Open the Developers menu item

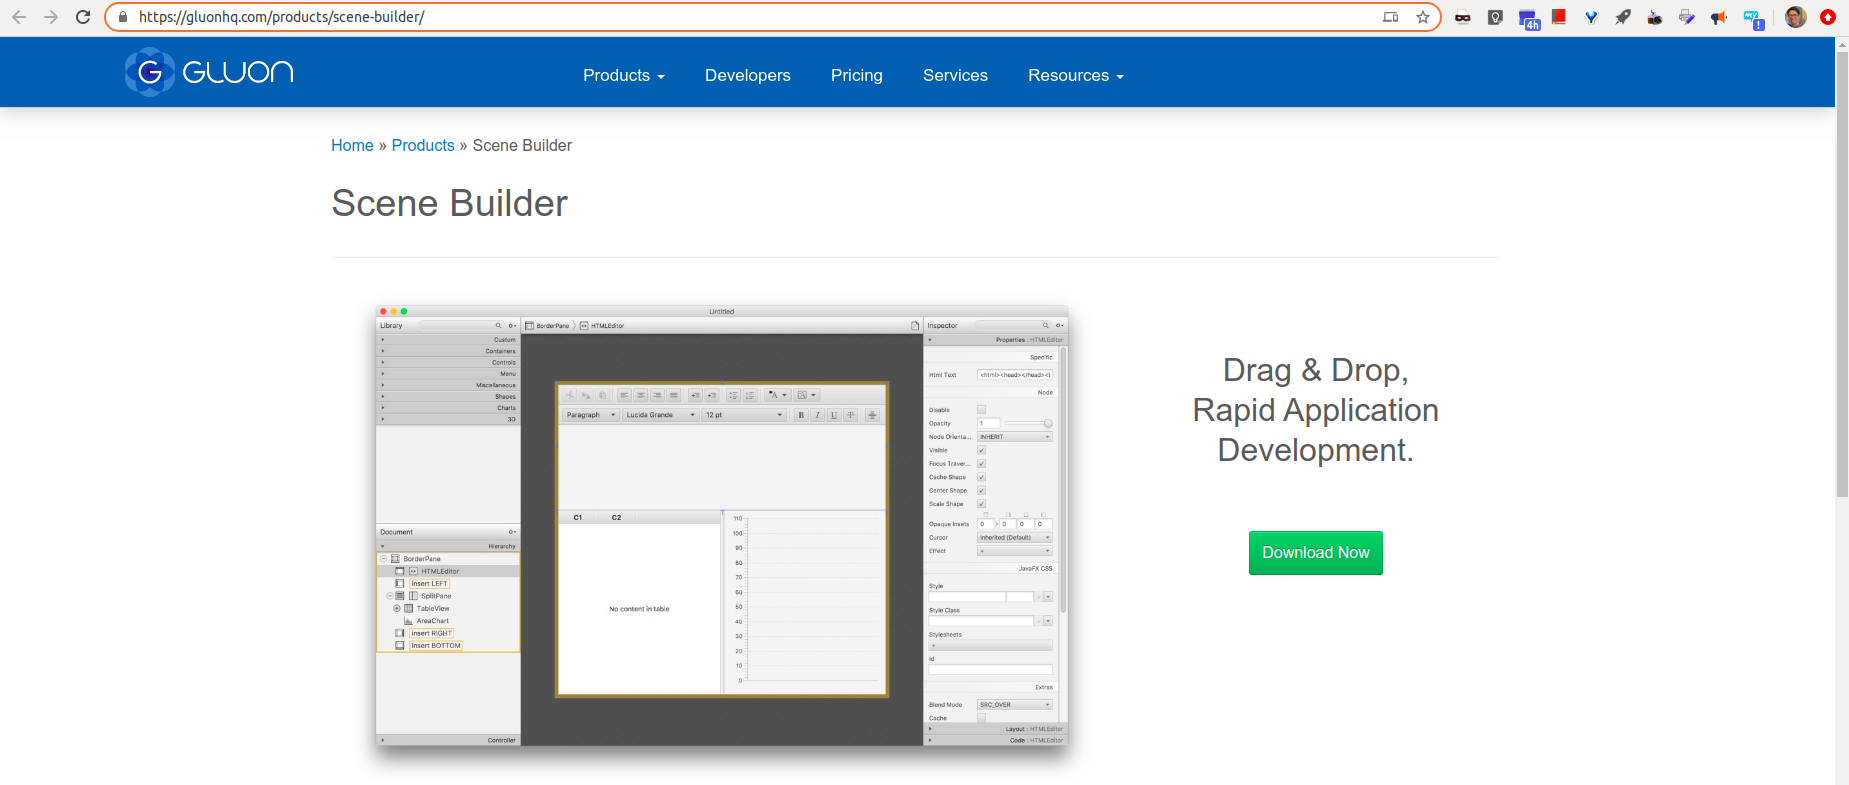click(x=748, y=76)
